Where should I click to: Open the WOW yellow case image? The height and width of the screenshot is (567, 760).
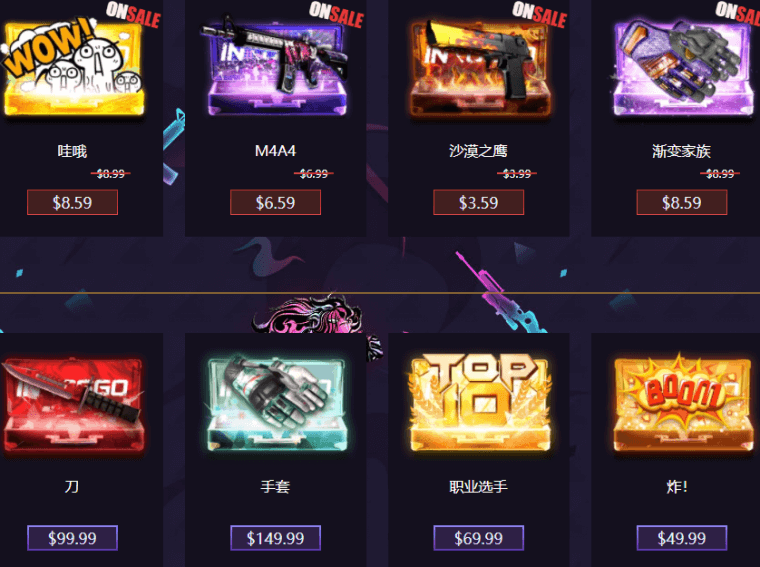coord(73,67)
